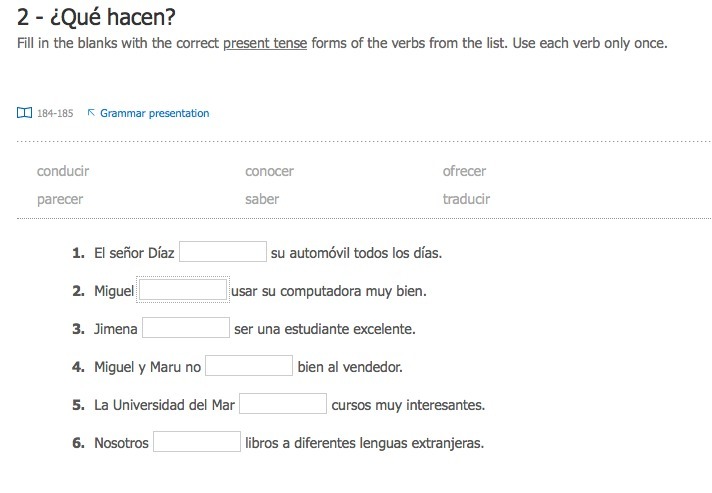
Task: Click the verb 'saber' in the word bank
Action: [x=262, y=199]
